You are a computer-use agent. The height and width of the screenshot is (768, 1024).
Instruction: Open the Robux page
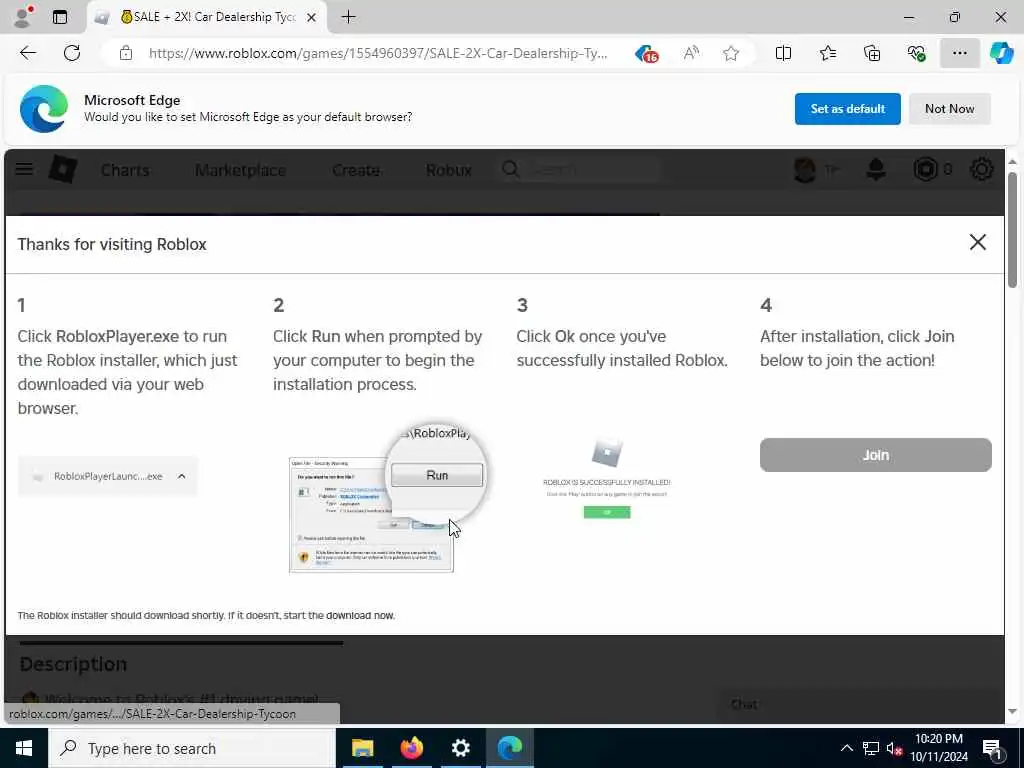point(449,170)
